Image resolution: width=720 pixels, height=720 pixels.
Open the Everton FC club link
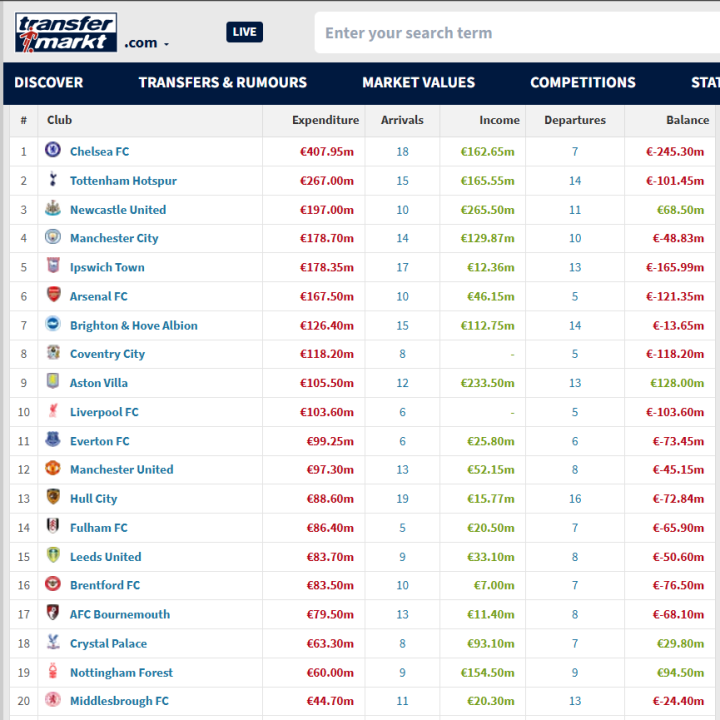100,441
